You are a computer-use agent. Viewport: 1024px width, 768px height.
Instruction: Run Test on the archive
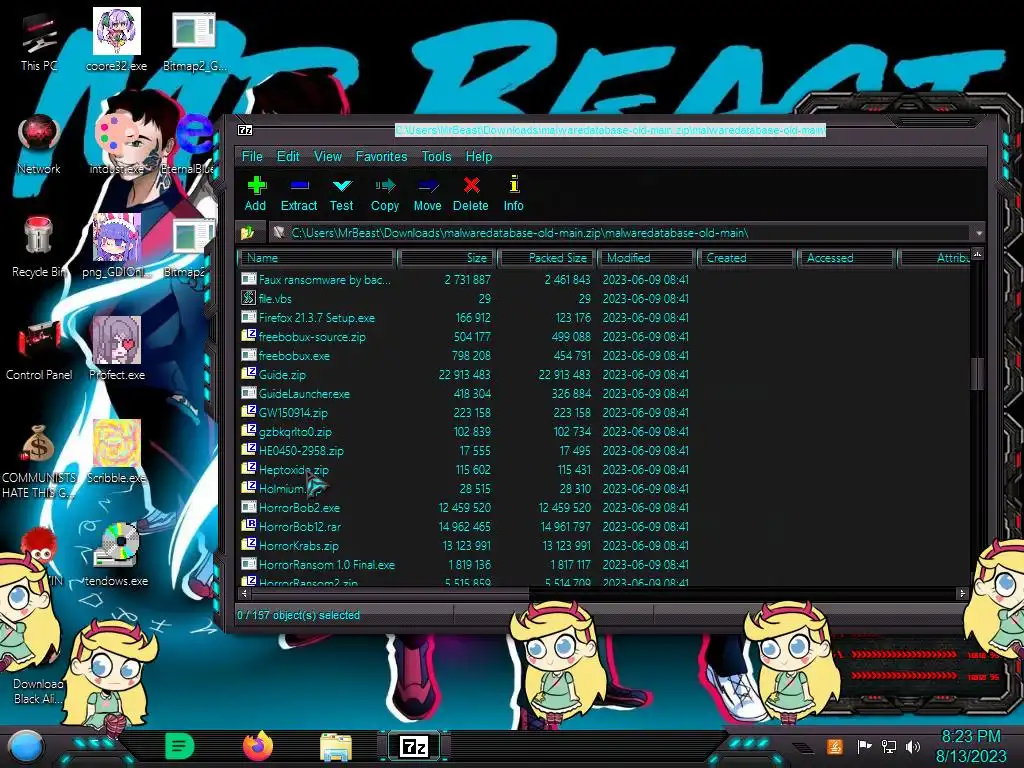coord(342,193)
